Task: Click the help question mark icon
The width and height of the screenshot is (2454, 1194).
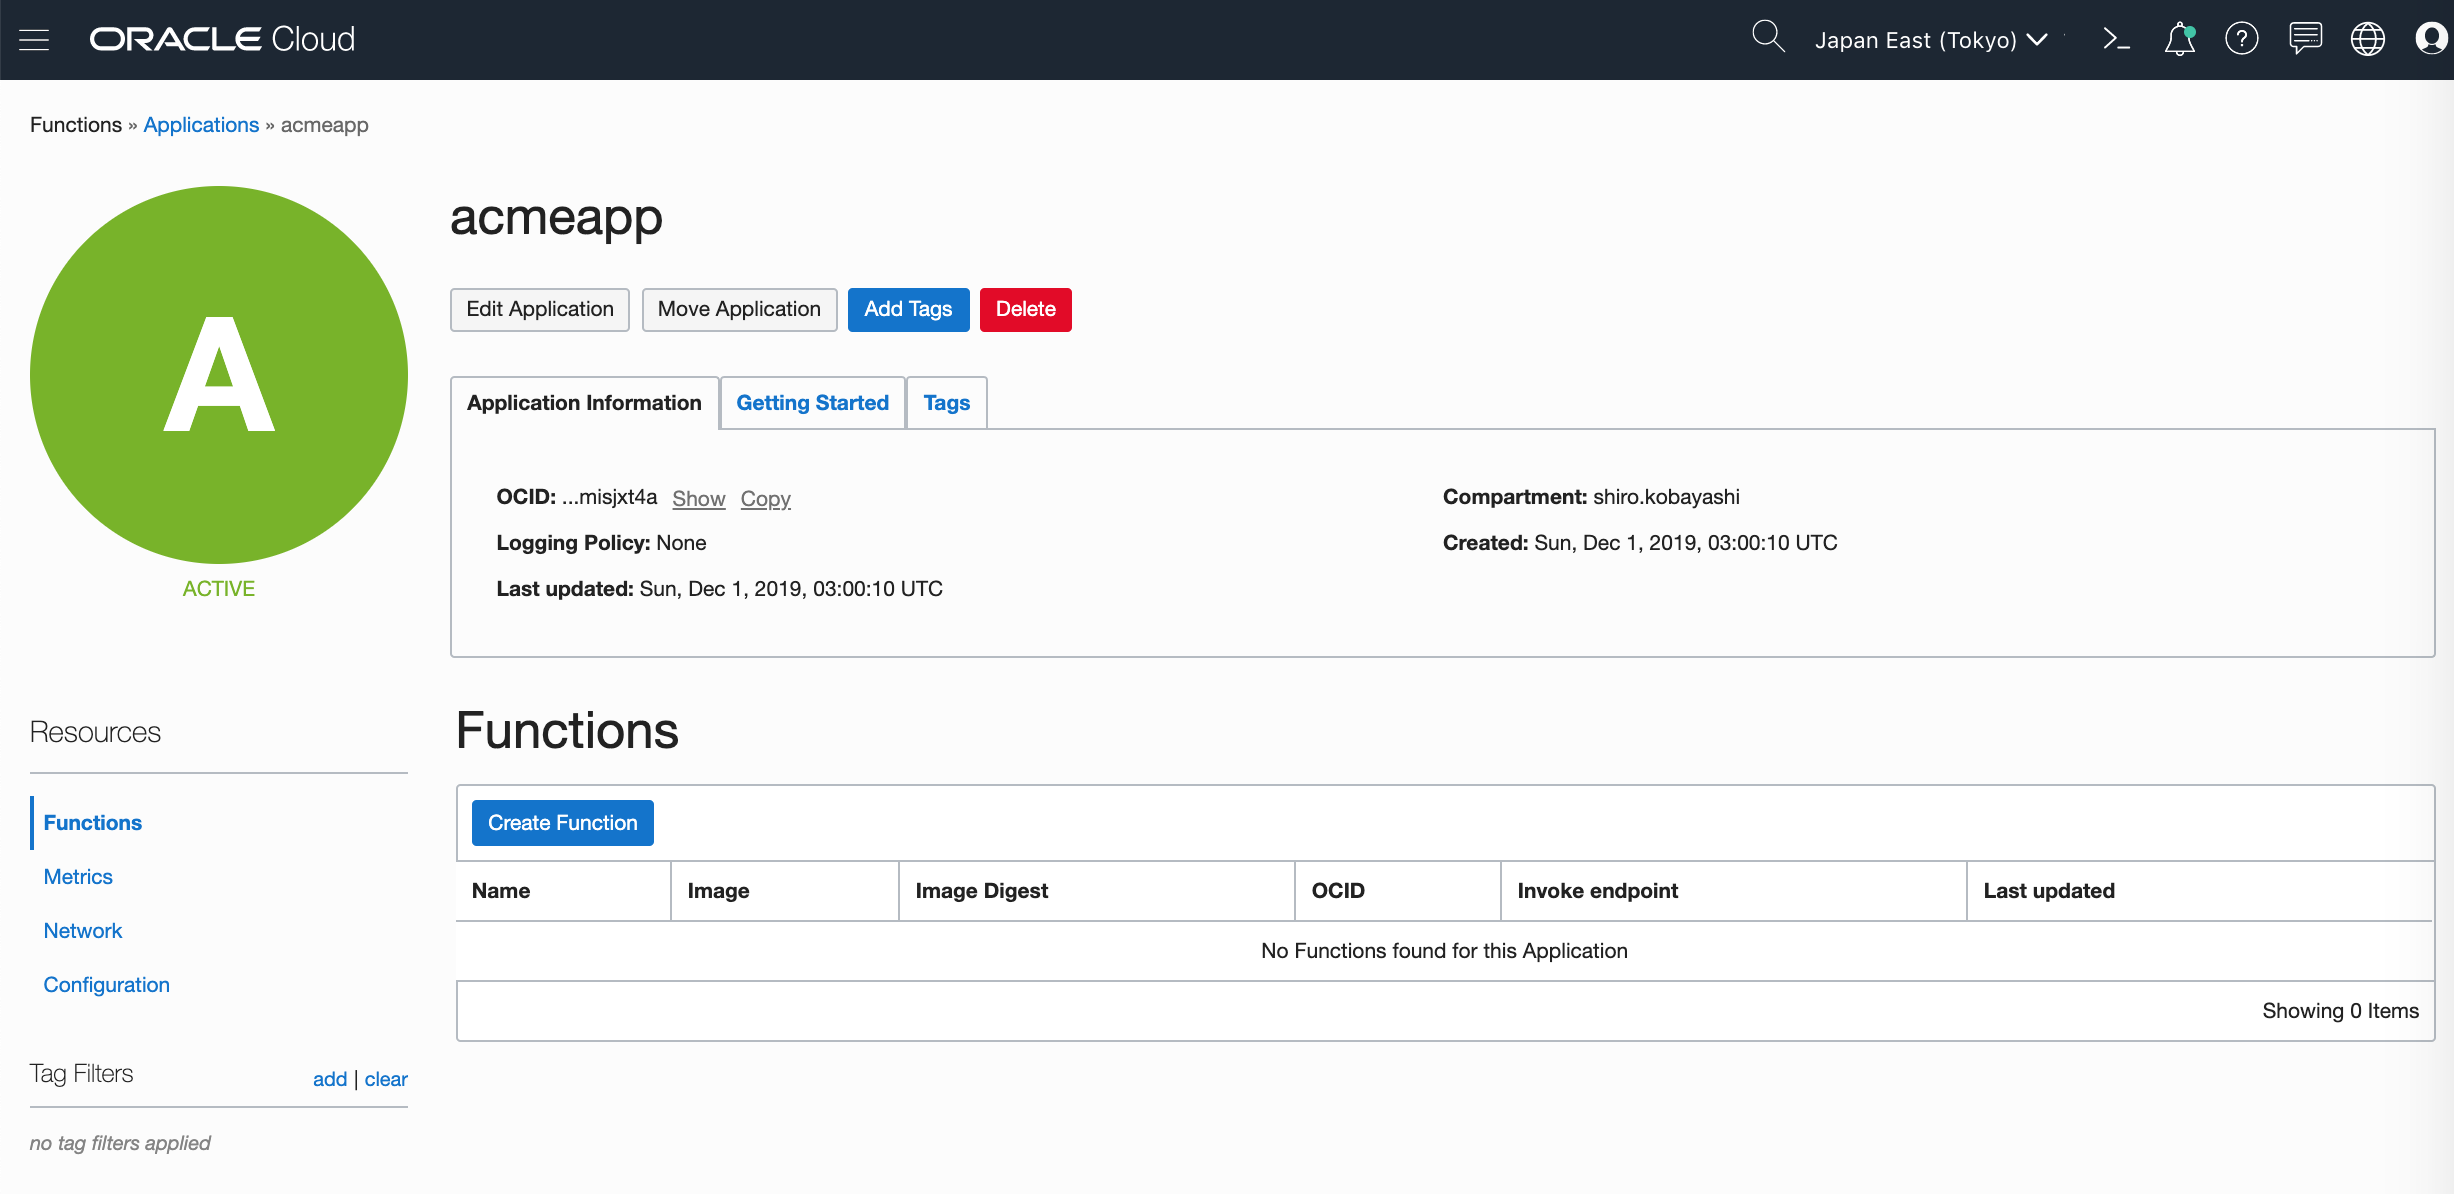Action: (2241, 40)
